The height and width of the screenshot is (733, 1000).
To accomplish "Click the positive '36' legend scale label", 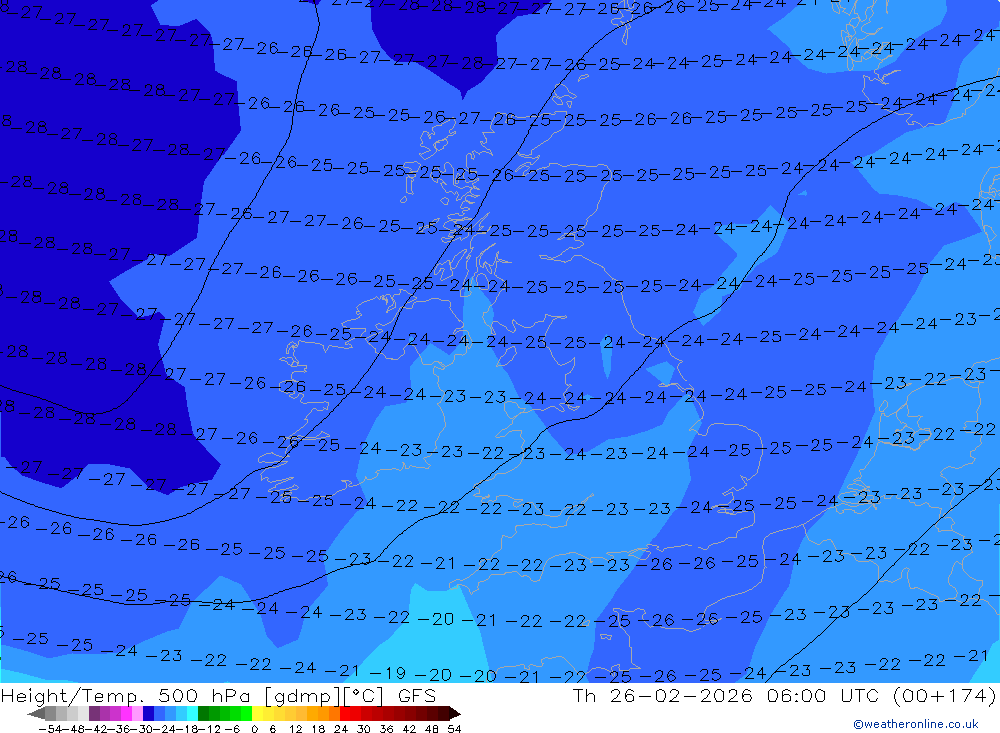I will coord(386,729).
